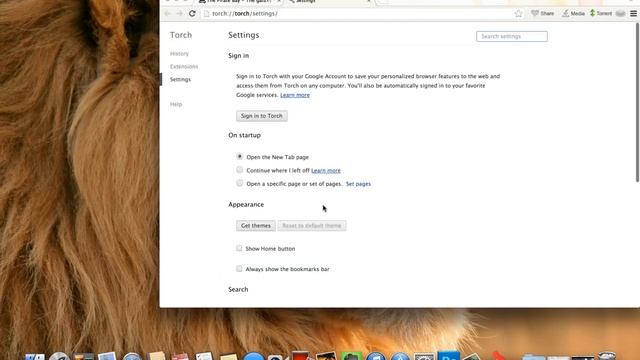Bookmark this page with the star icon
640x360 pixels.
click(x=518, y=13)
